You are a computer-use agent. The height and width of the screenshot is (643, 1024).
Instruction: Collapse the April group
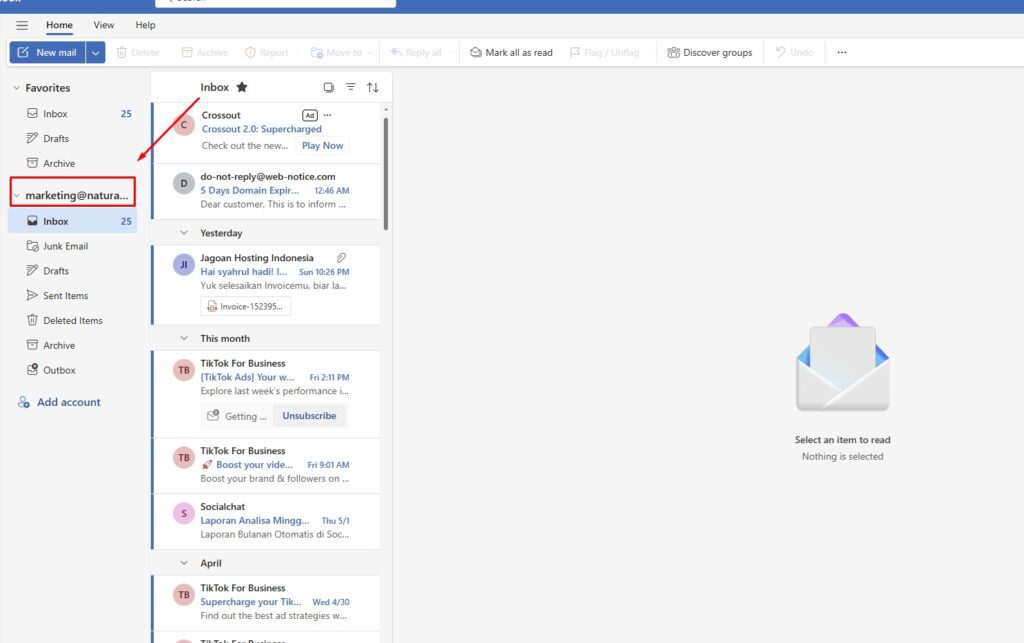184,563
